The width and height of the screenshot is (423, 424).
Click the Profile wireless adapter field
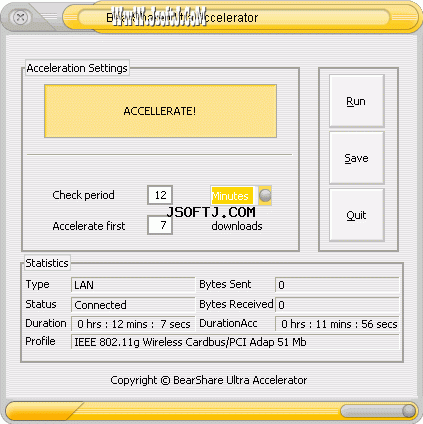click(x=235, y=342)
